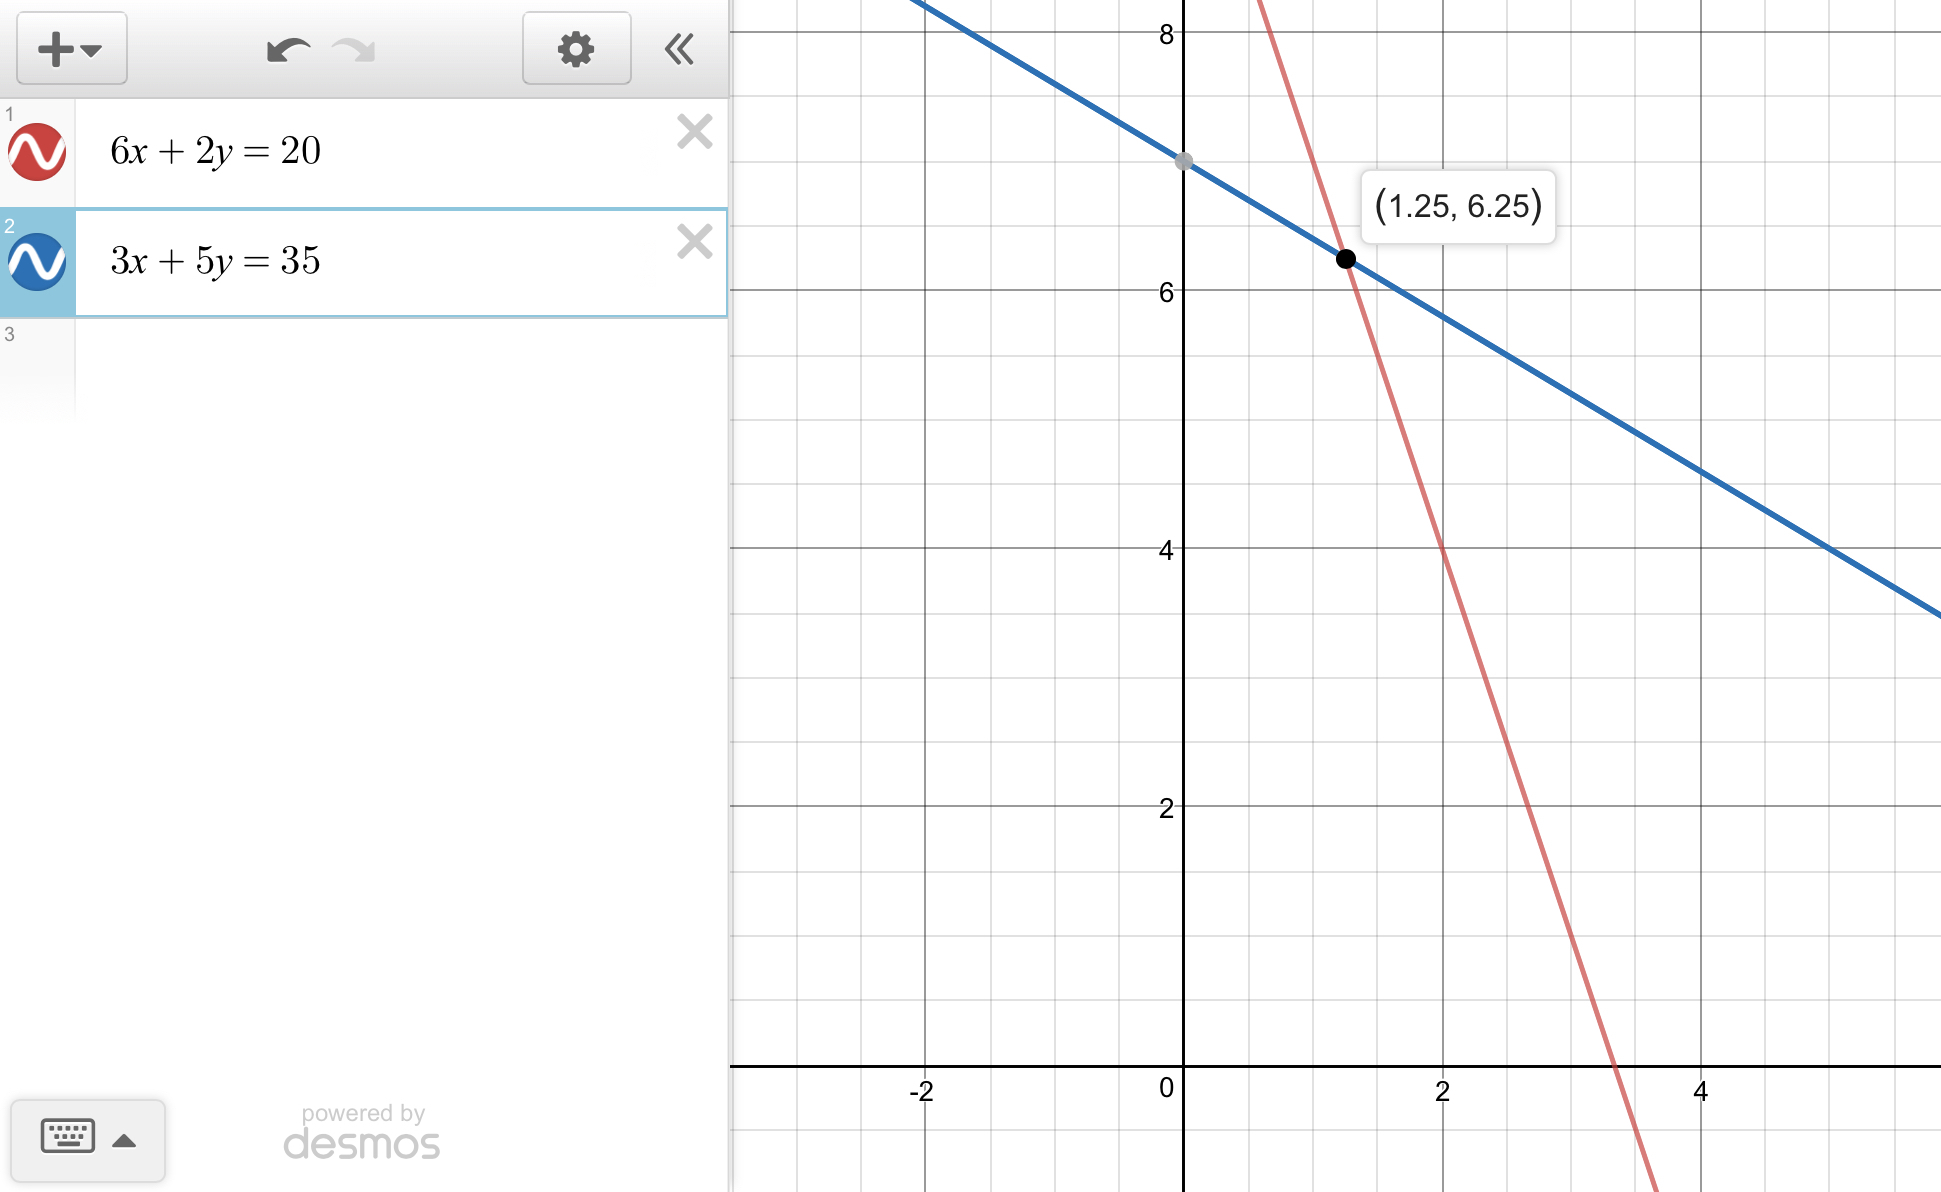Delete expression 6x + 2y = 20

coord(694,132)
